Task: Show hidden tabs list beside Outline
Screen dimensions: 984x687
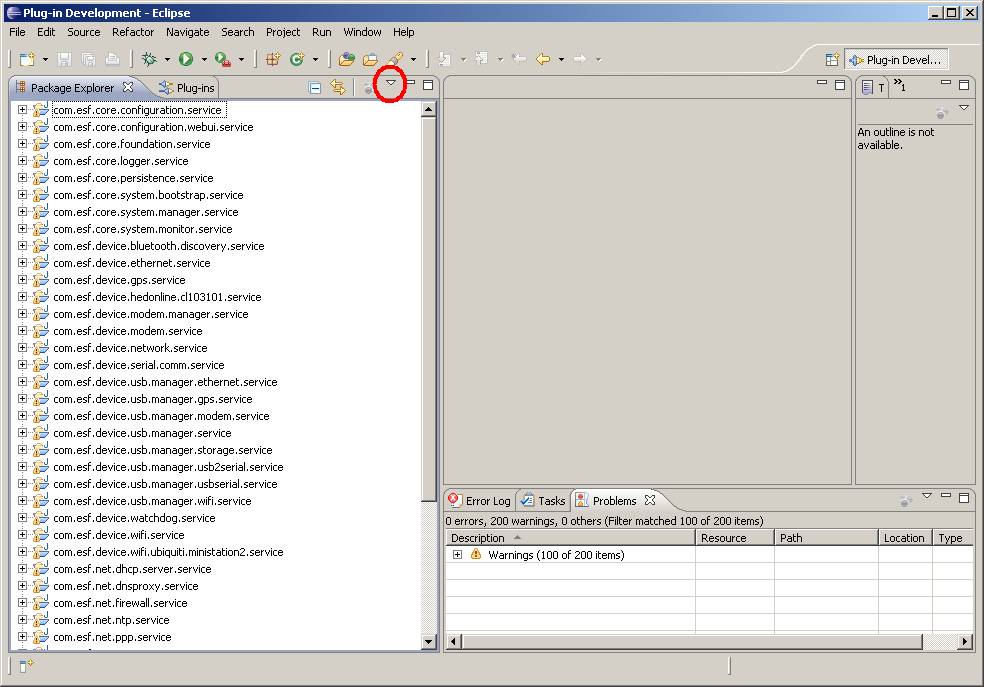Action: 900,85
